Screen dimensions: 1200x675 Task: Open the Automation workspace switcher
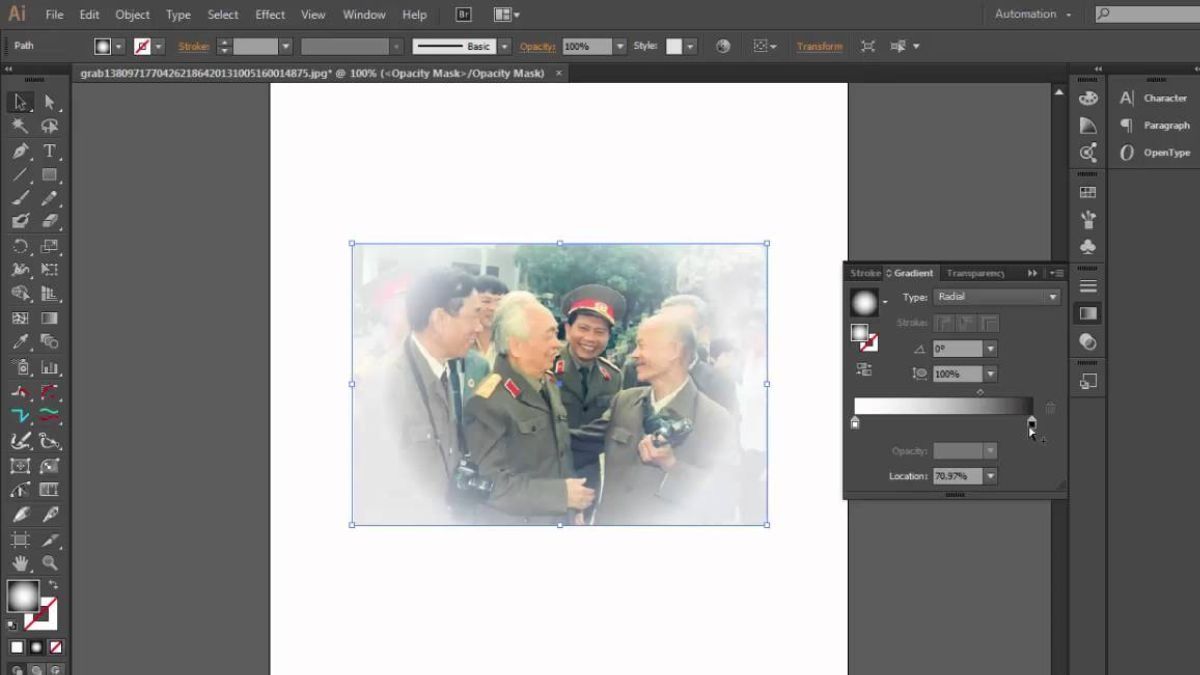[x=1033, y=14]
